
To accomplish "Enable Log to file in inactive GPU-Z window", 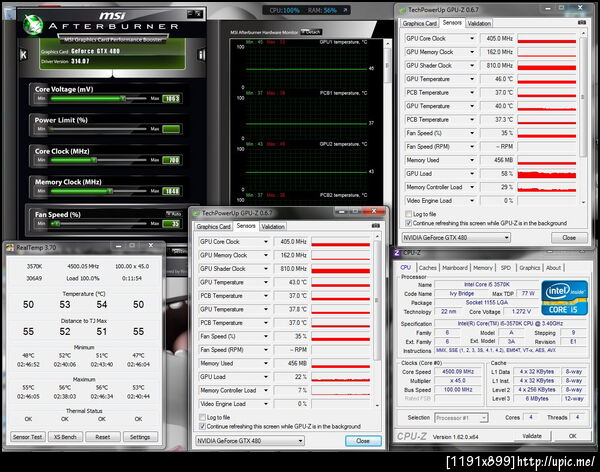I will 408,214.
